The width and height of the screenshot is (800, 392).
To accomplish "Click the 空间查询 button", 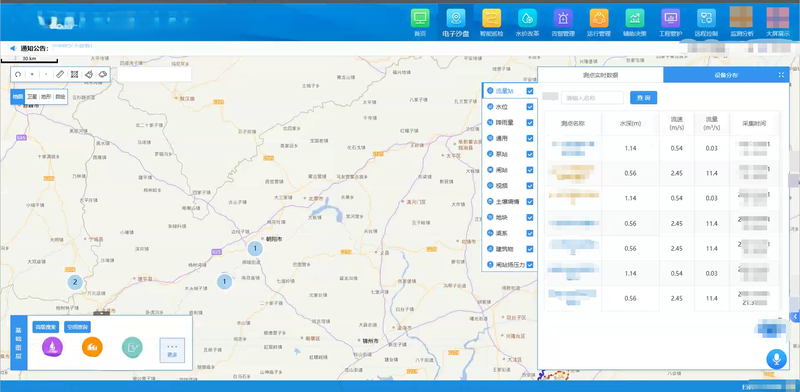I will pyautogui.click(x=77, y=327).
